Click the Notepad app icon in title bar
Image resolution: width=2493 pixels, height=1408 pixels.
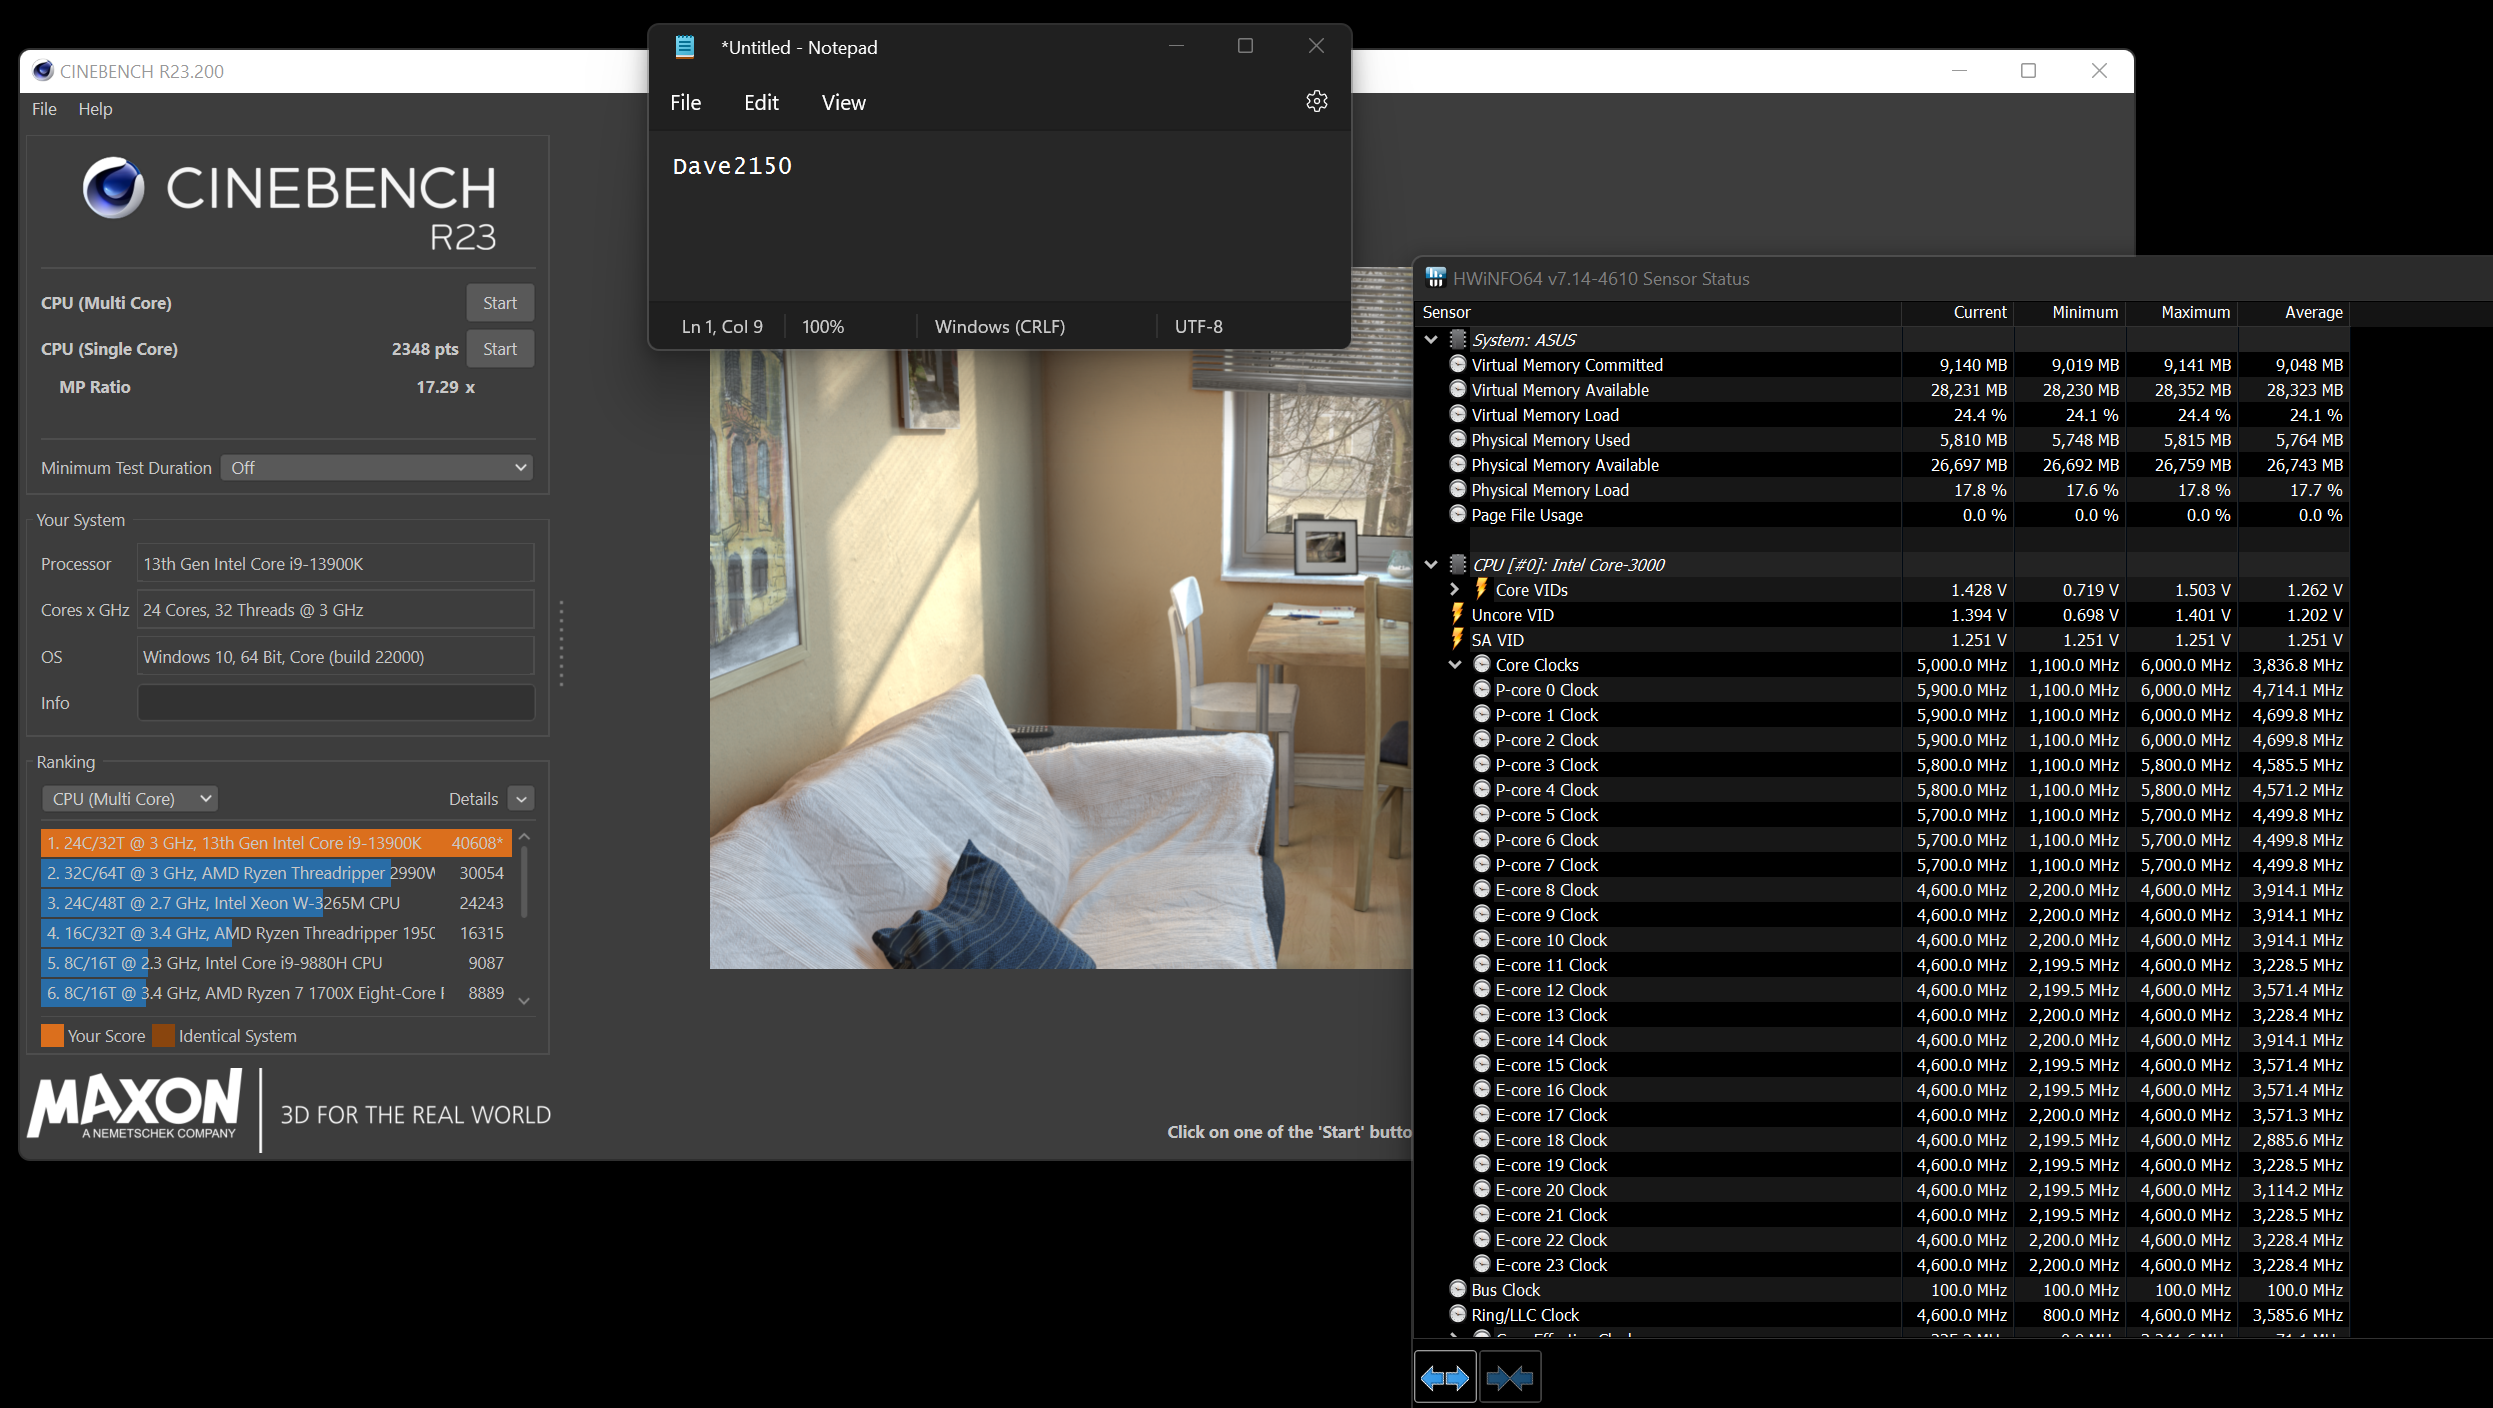(x=685, y=47)
